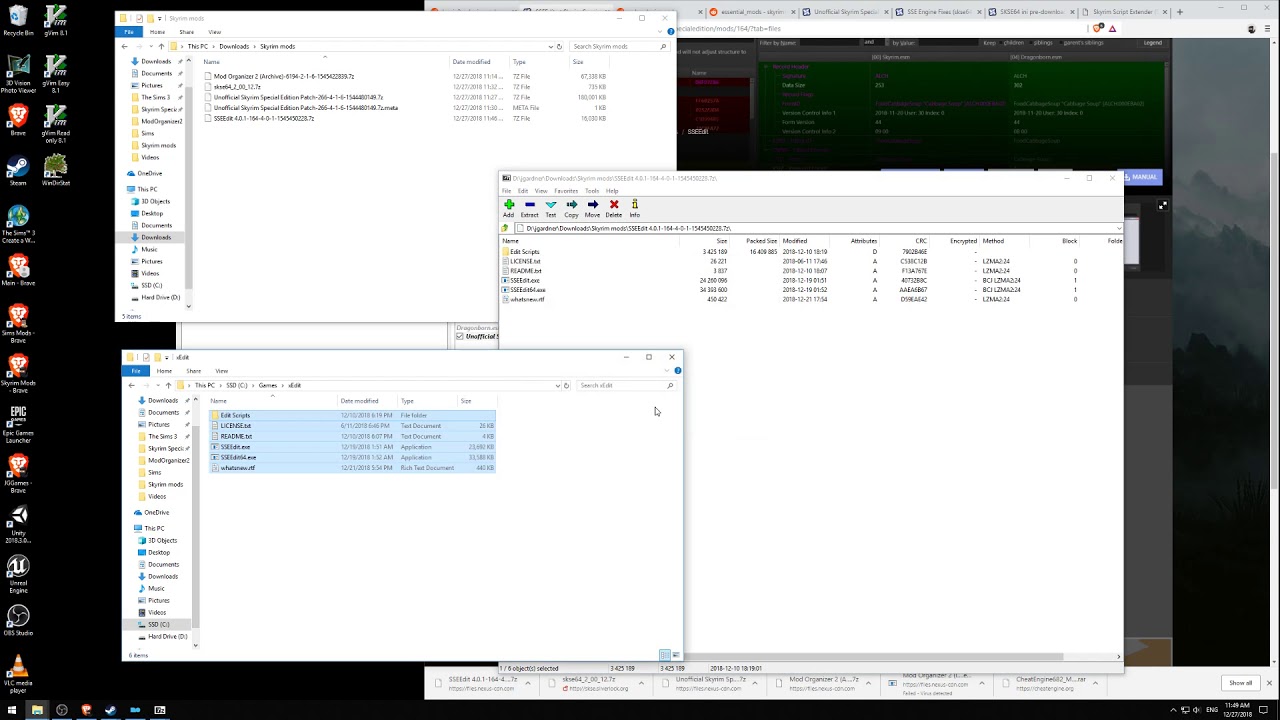The height and width of the screenshot is (720, 1280).
Task: Click the up arrow in Skyrim mods Explorer
Action: (161, 46)
